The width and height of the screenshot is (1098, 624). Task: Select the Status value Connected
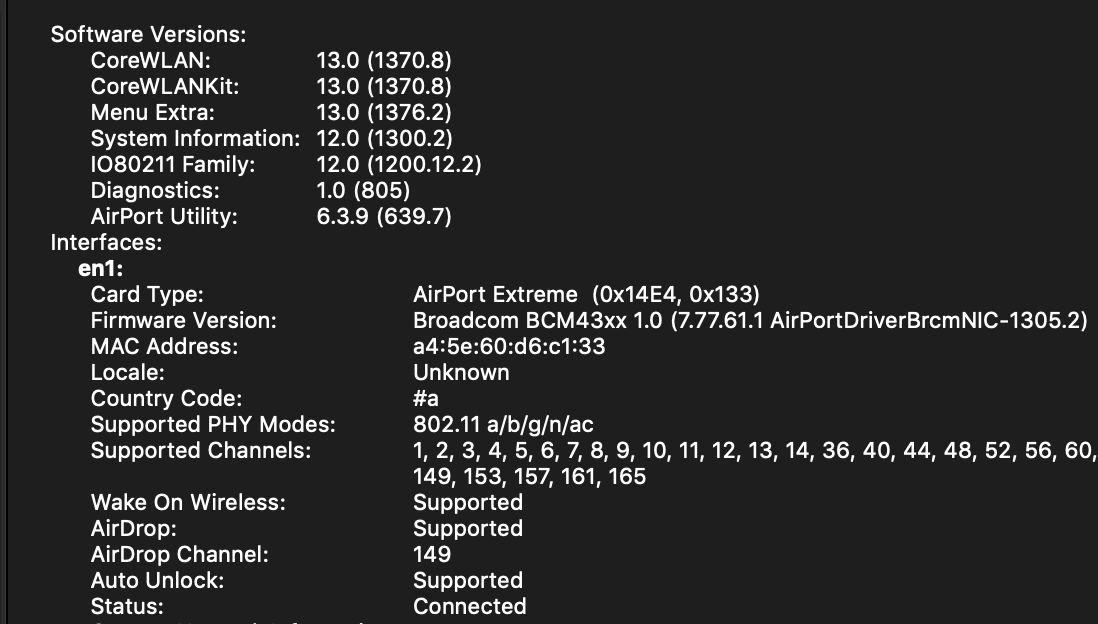click(469, 606)
